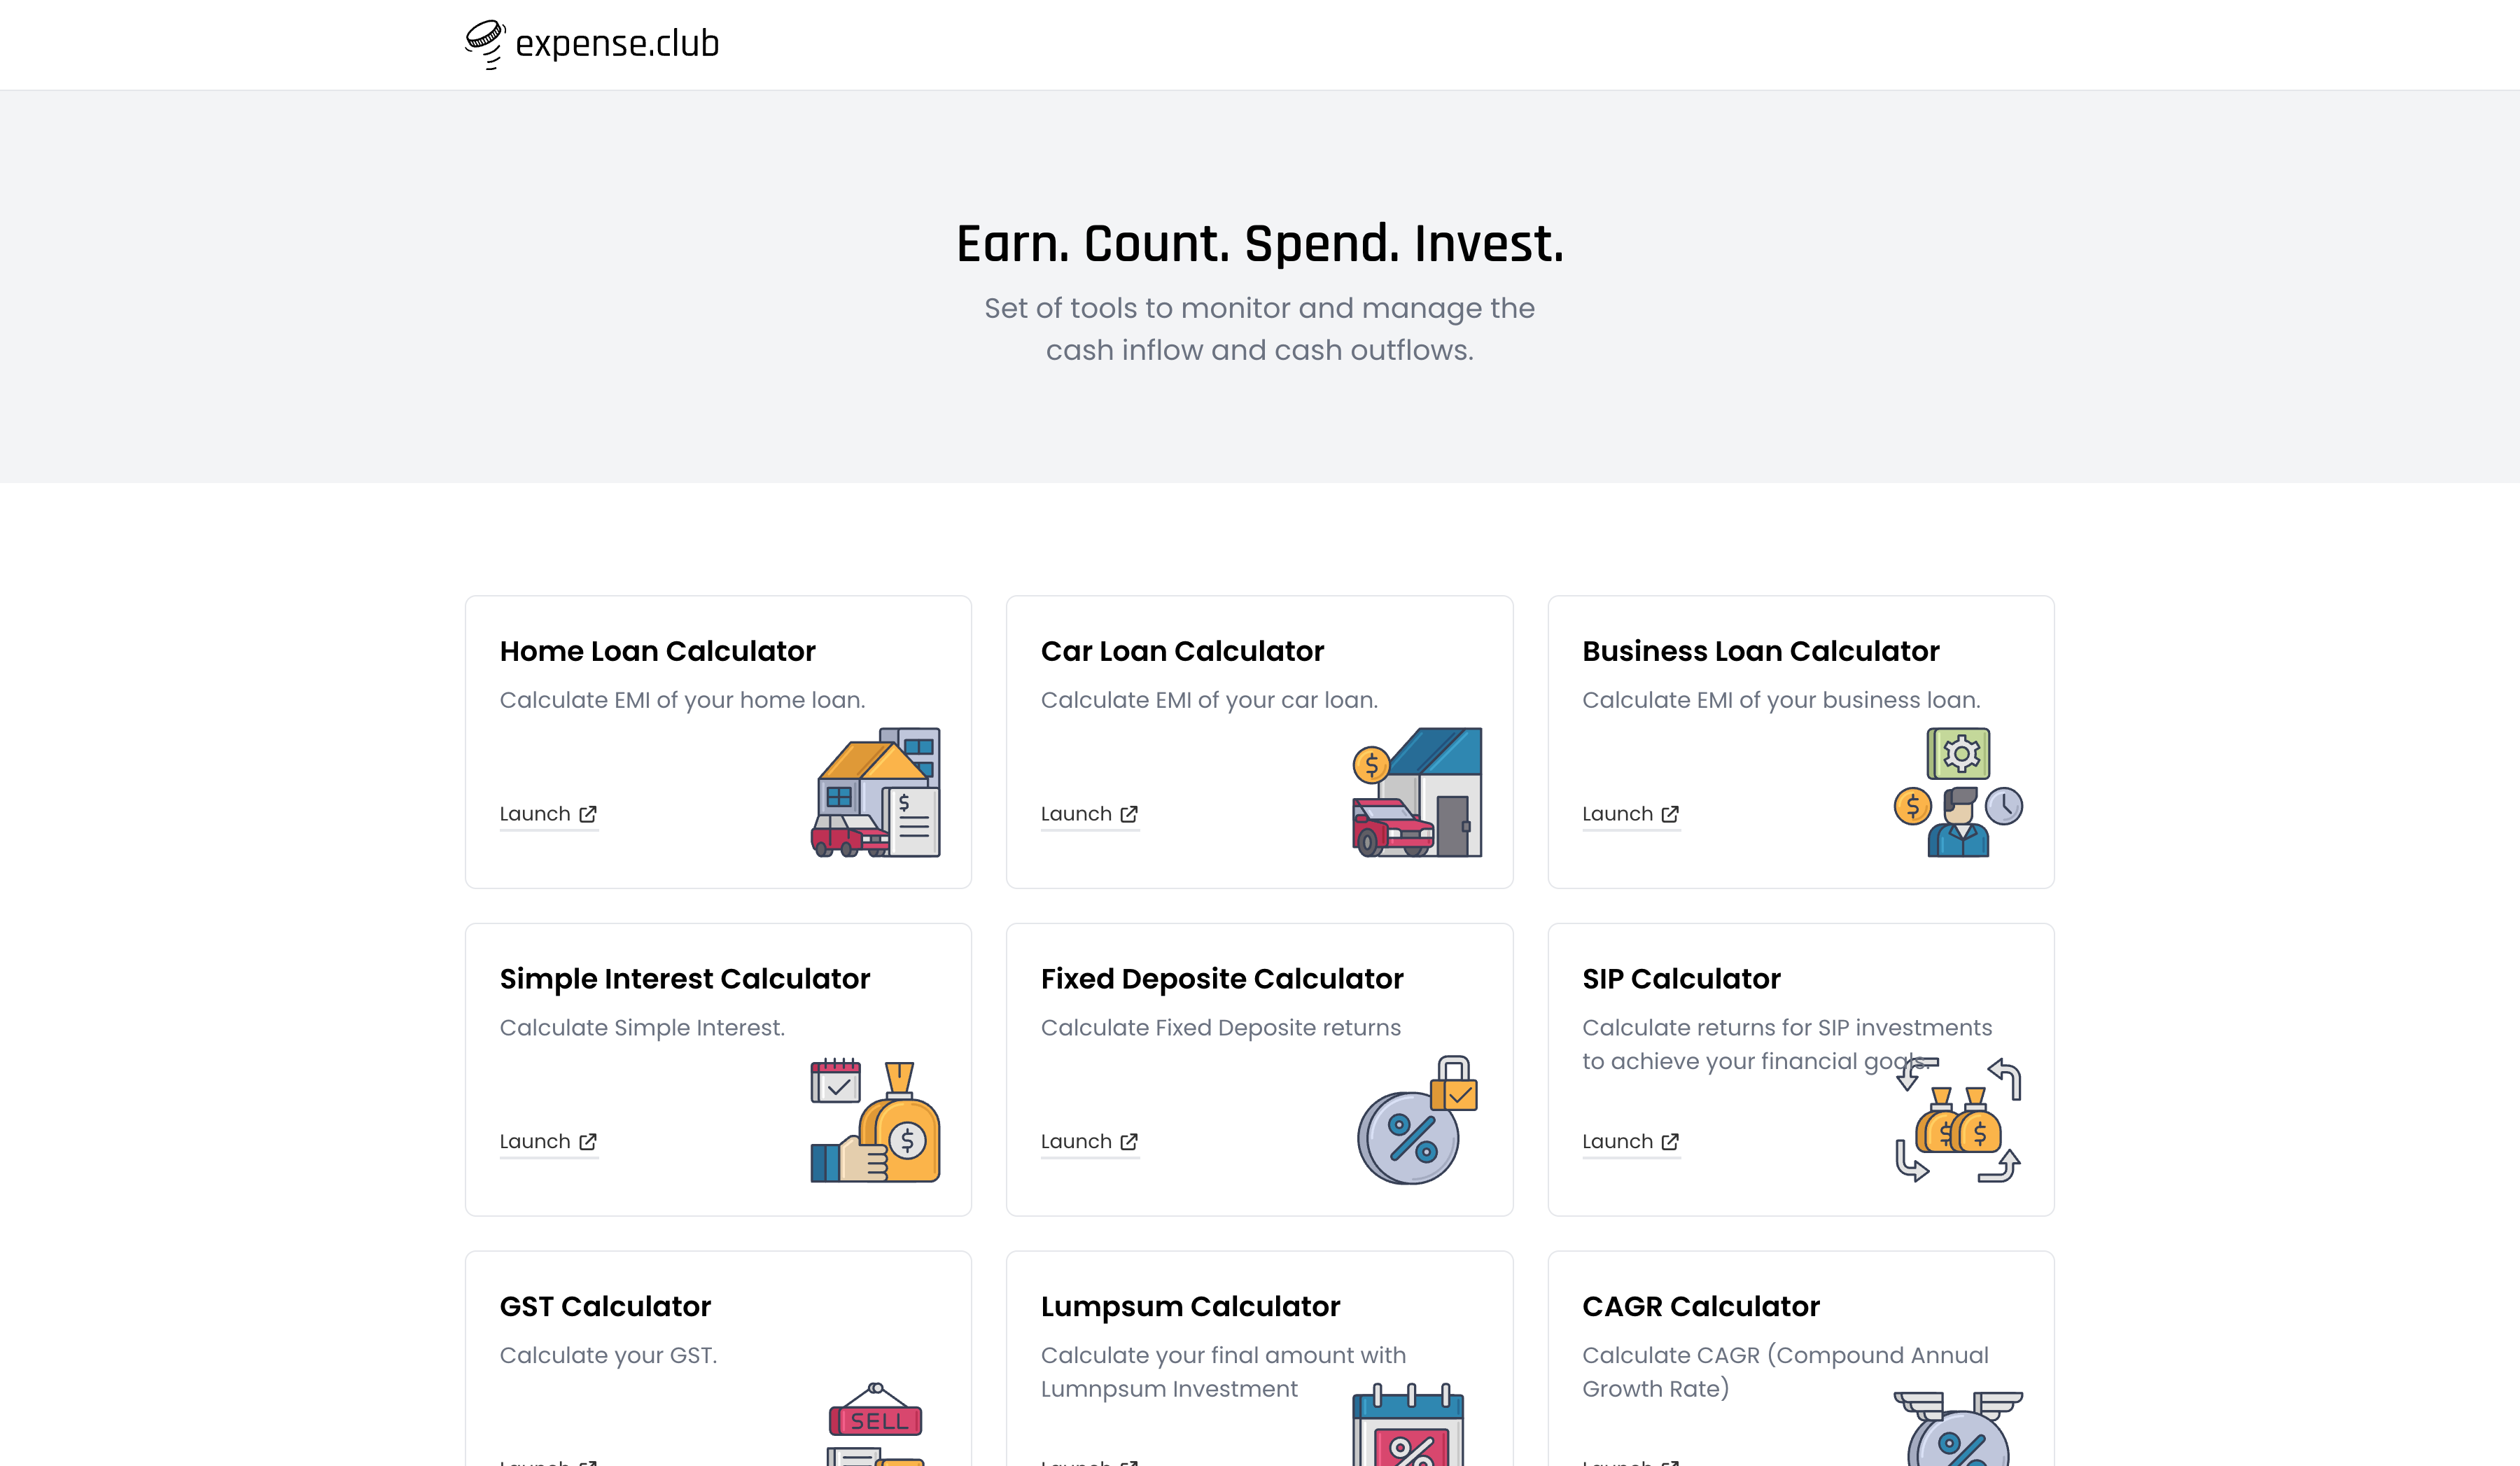Click the Simple Interest money bag illustration
This screenshot has height=1466, width=2520.
pos(875,1120)
